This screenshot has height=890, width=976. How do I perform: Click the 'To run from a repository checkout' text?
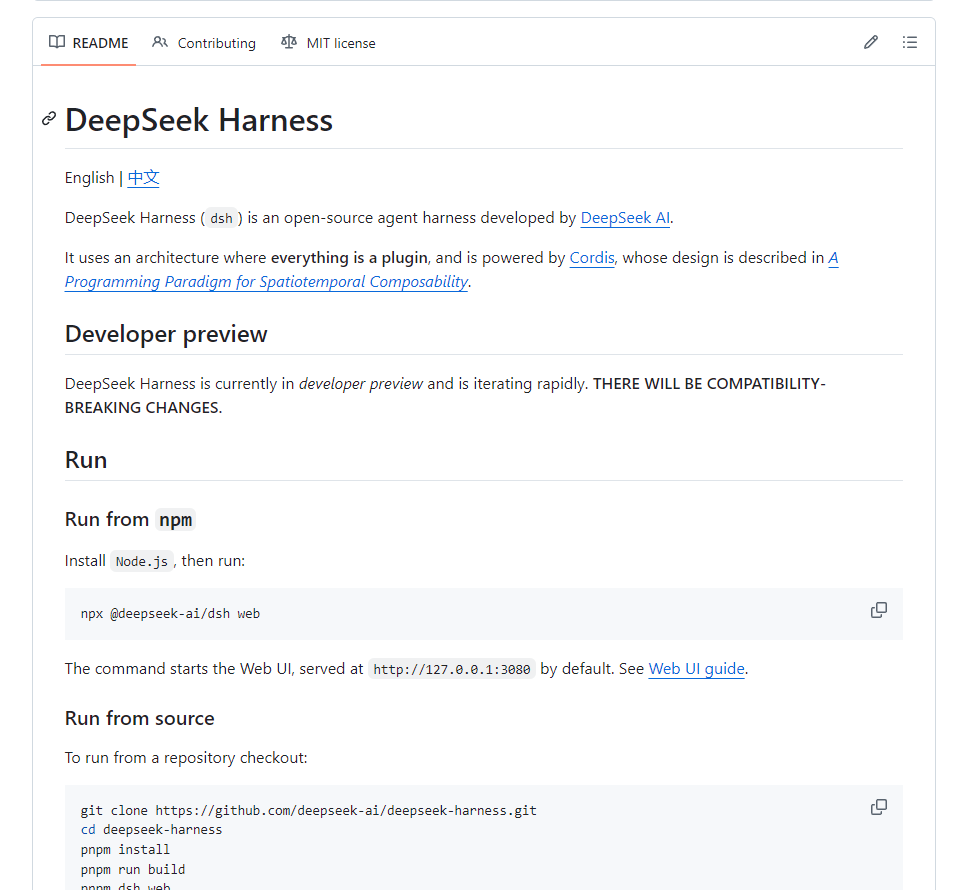186,758
